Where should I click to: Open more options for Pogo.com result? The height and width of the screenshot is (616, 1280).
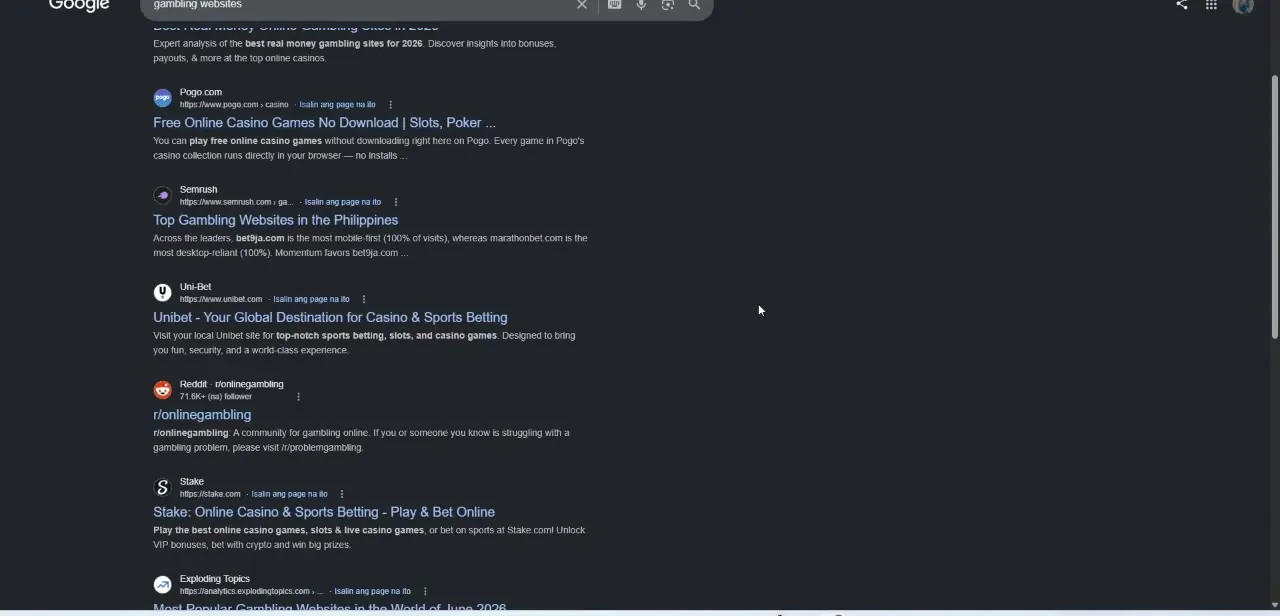(x=390, y=105)
